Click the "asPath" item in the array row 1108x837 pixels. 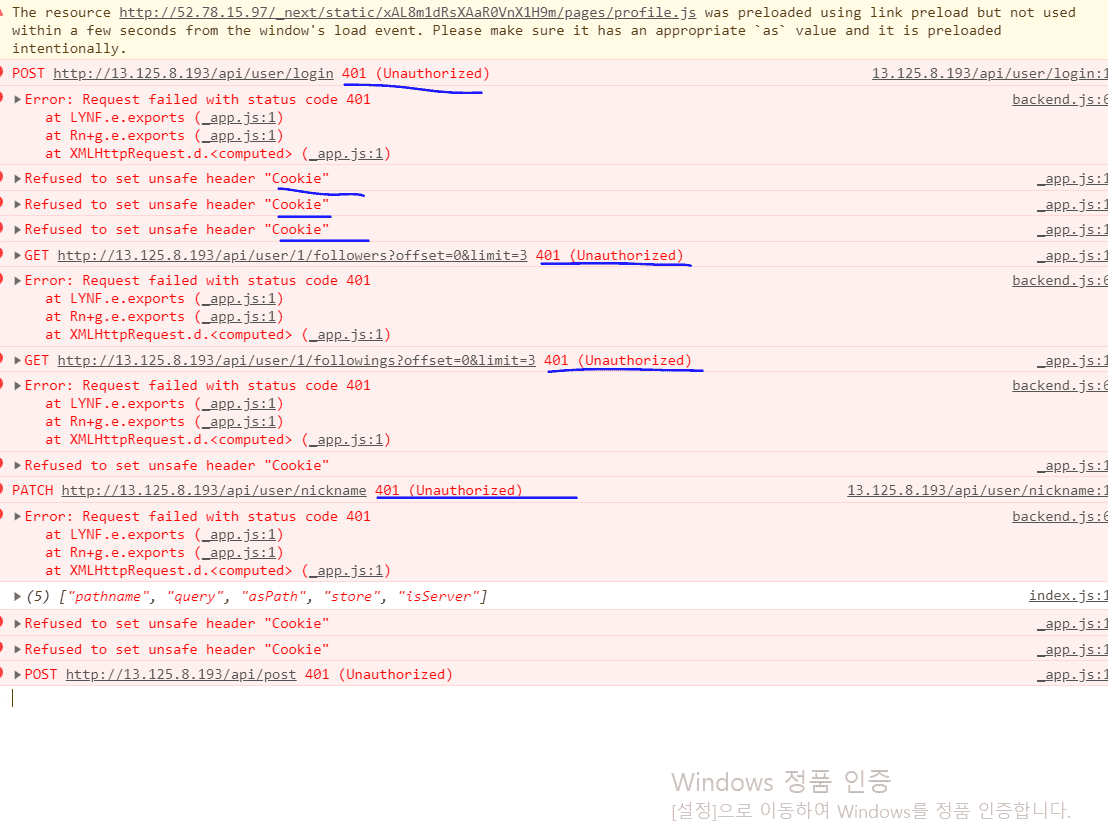coord(273,597)
